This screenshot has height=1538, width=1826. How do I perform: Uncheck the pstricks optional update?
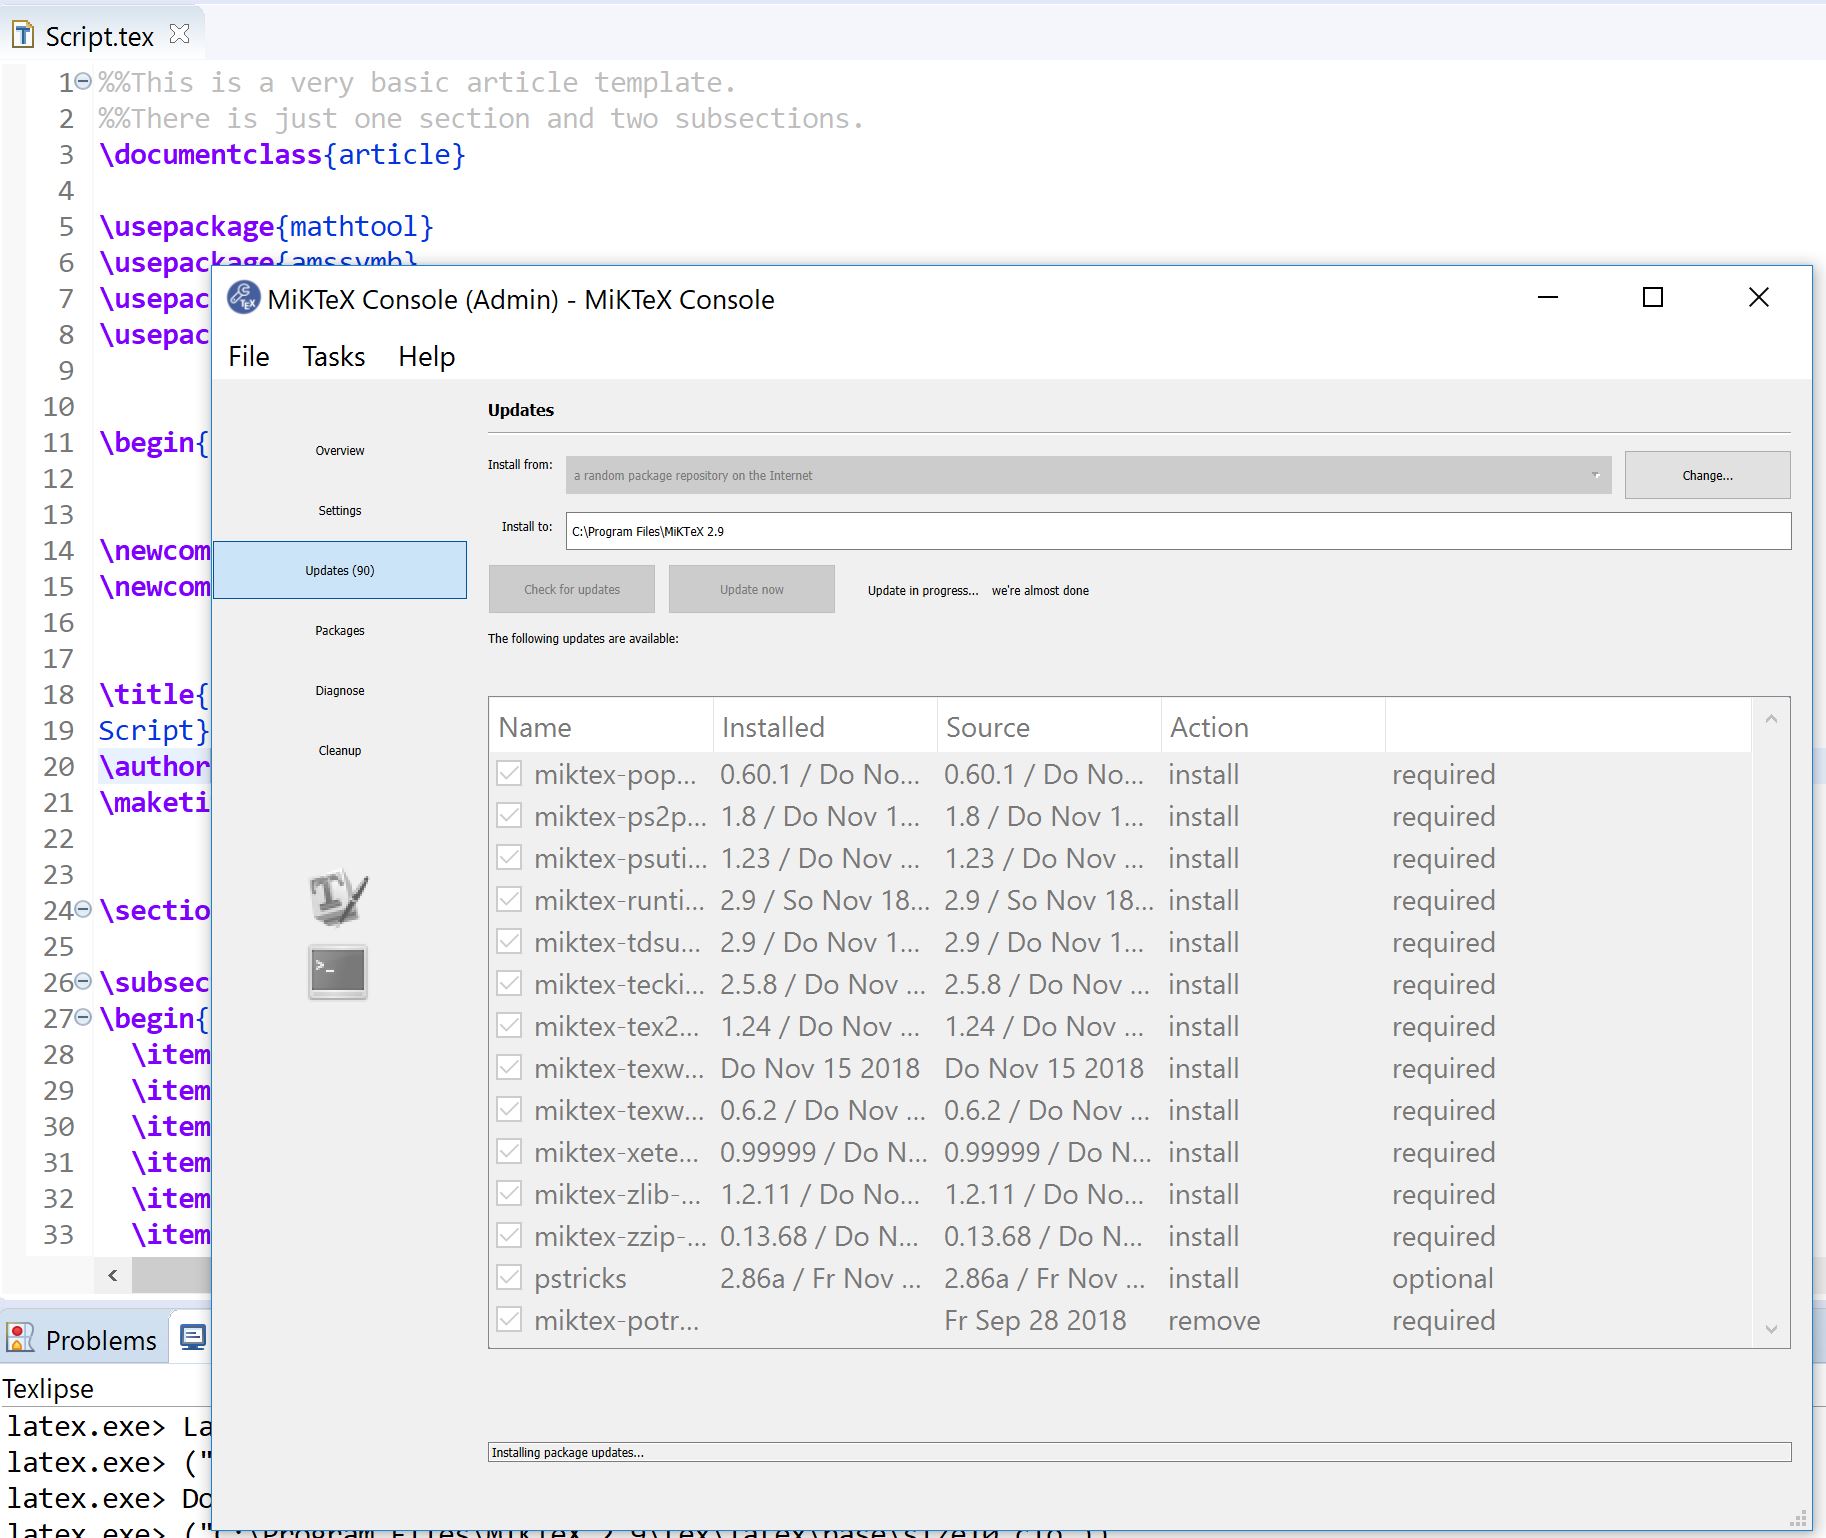tap(509, 1277)
